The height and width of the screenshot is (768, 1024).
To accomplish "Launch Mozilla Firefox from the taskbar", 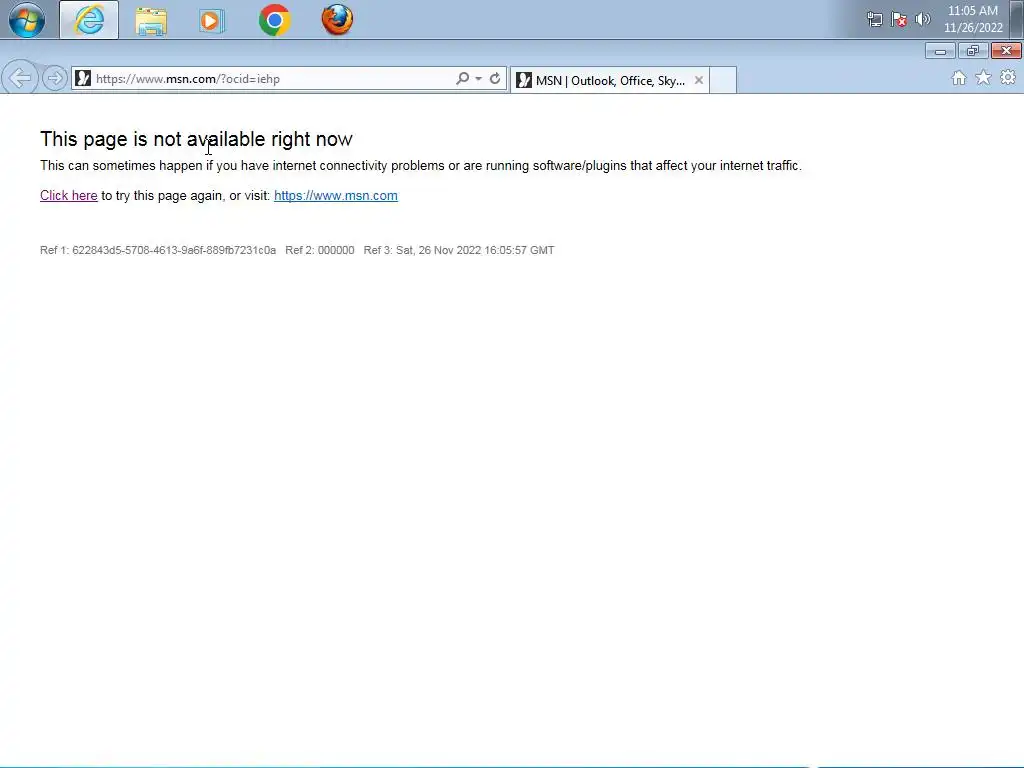I will coord(337,20).
